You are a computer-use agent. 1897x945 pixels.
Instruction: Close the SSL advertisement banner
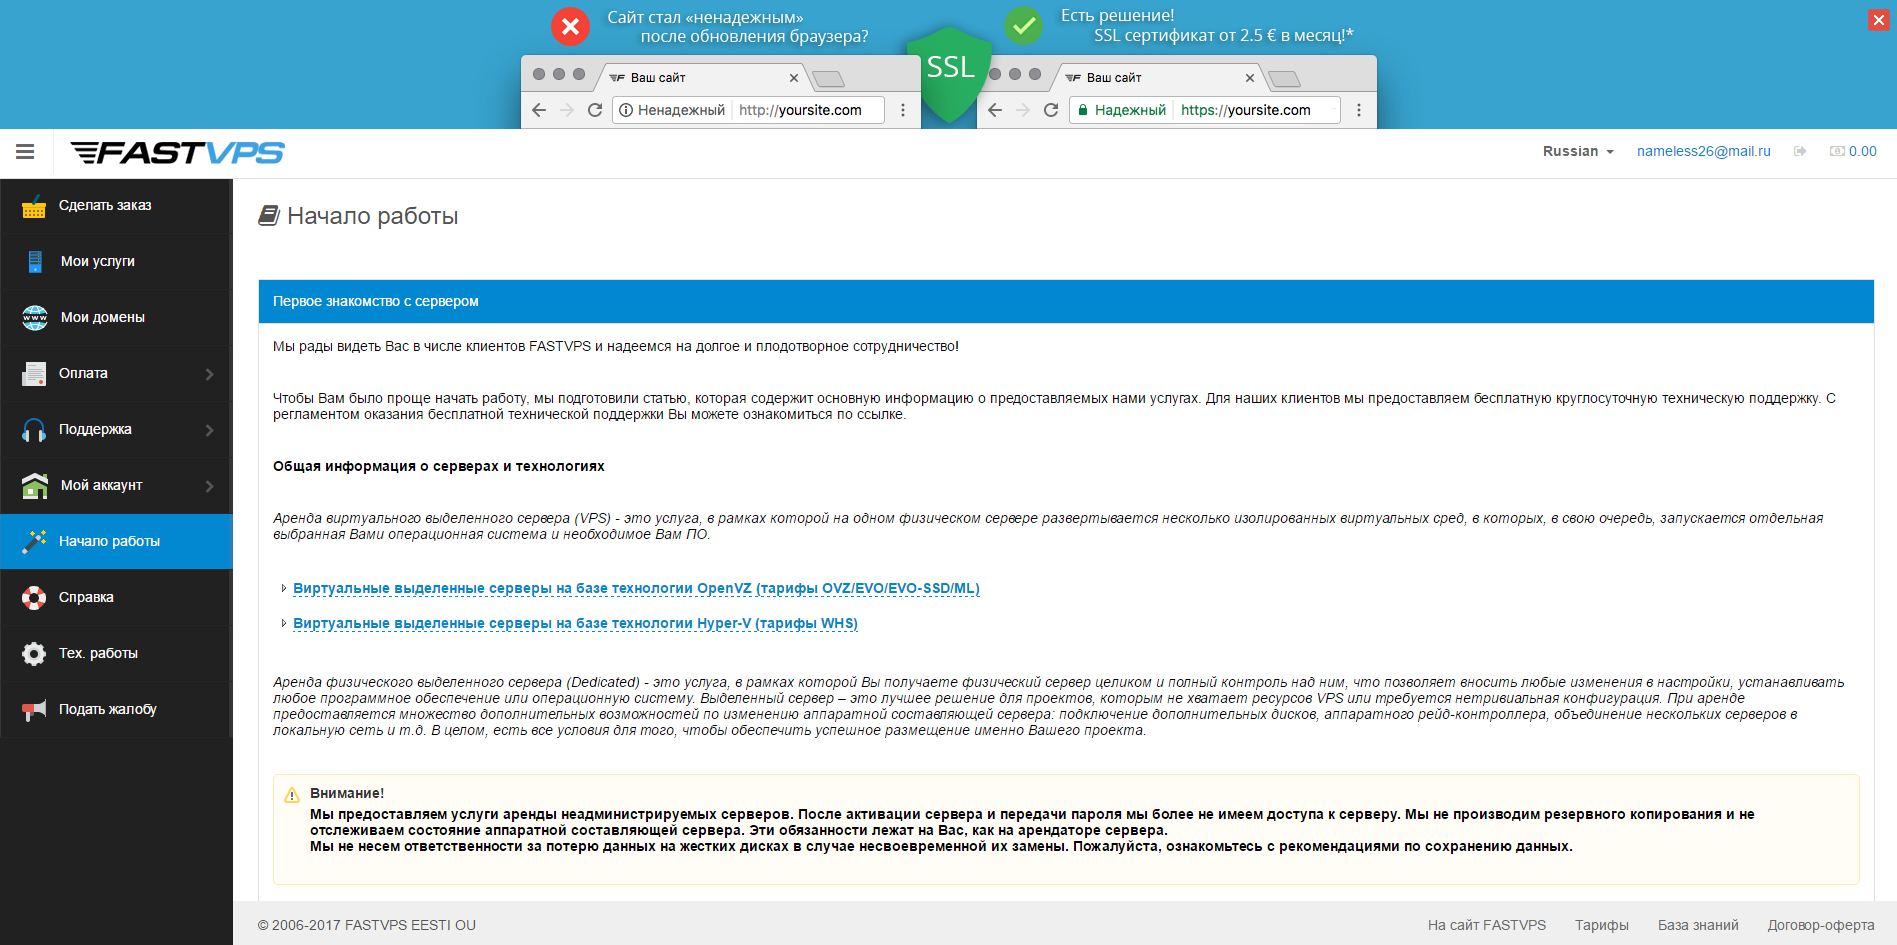pos(1879,20)
